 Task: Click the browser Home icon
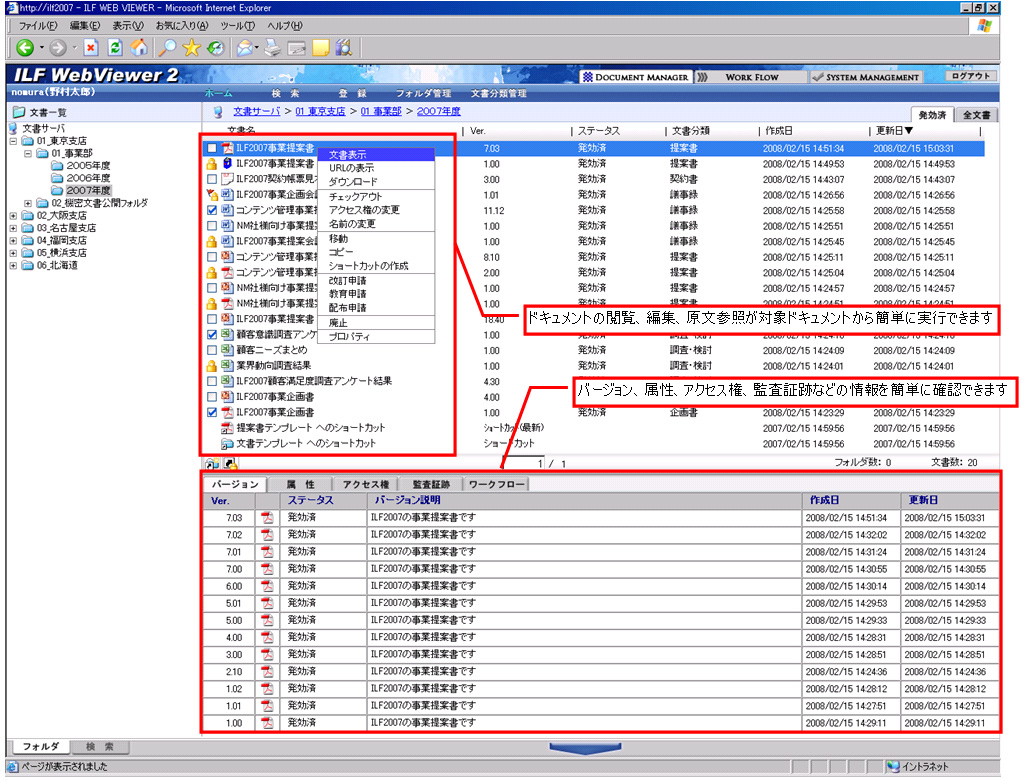(139, 47)
